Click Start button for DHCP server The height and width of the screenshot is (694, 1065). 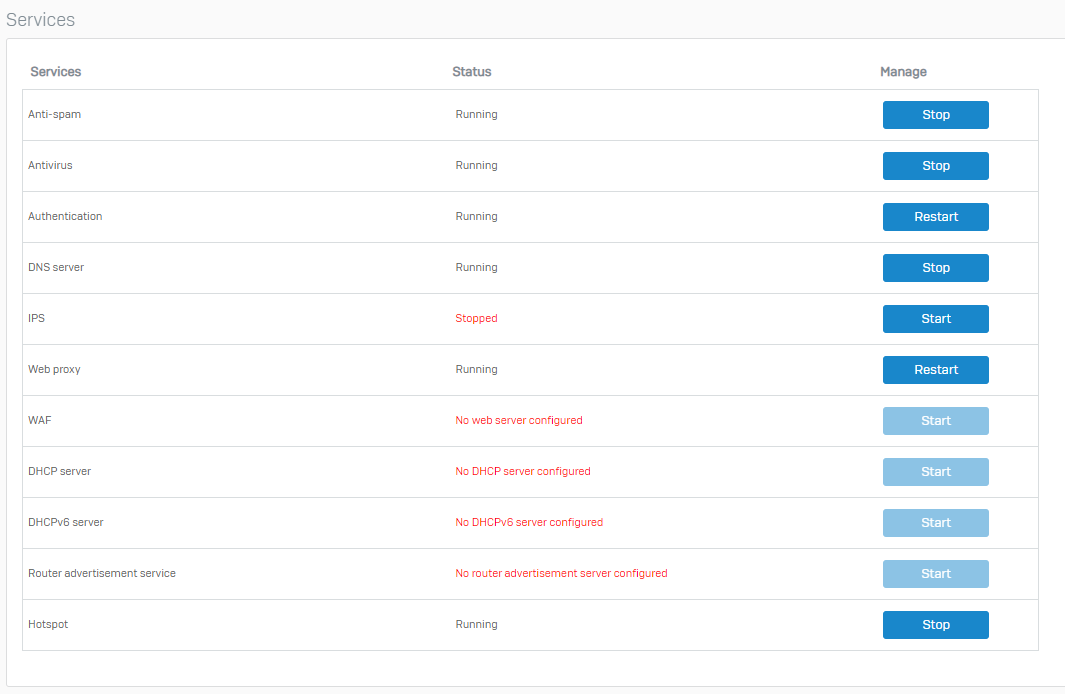[x=935, y=471]
